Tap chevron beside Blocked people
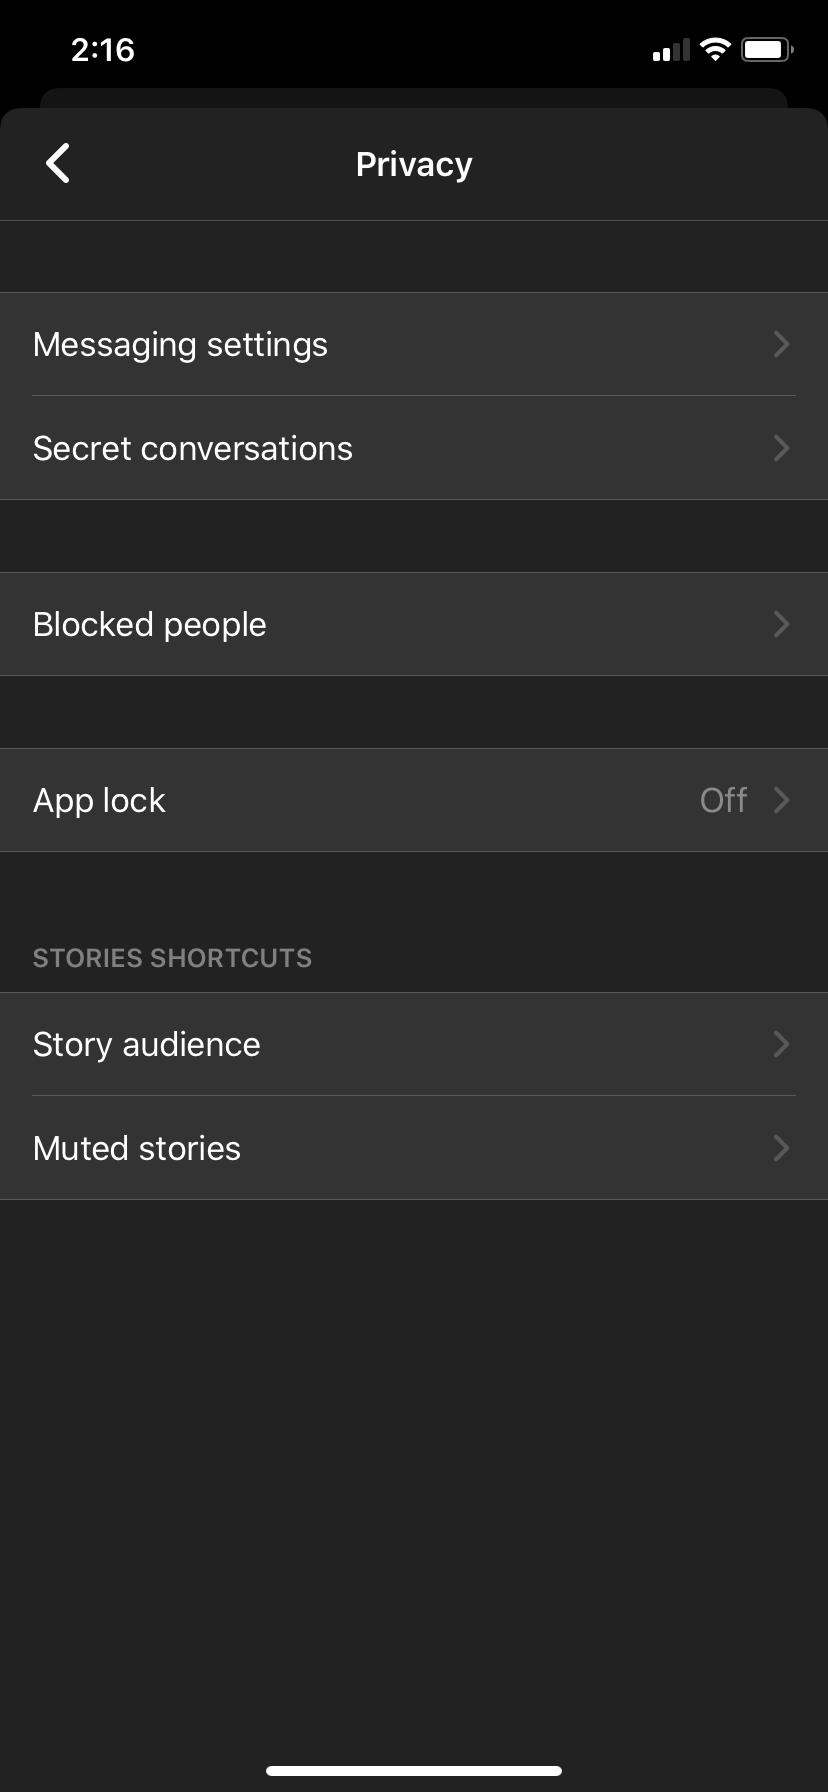 tap(781, 624)
